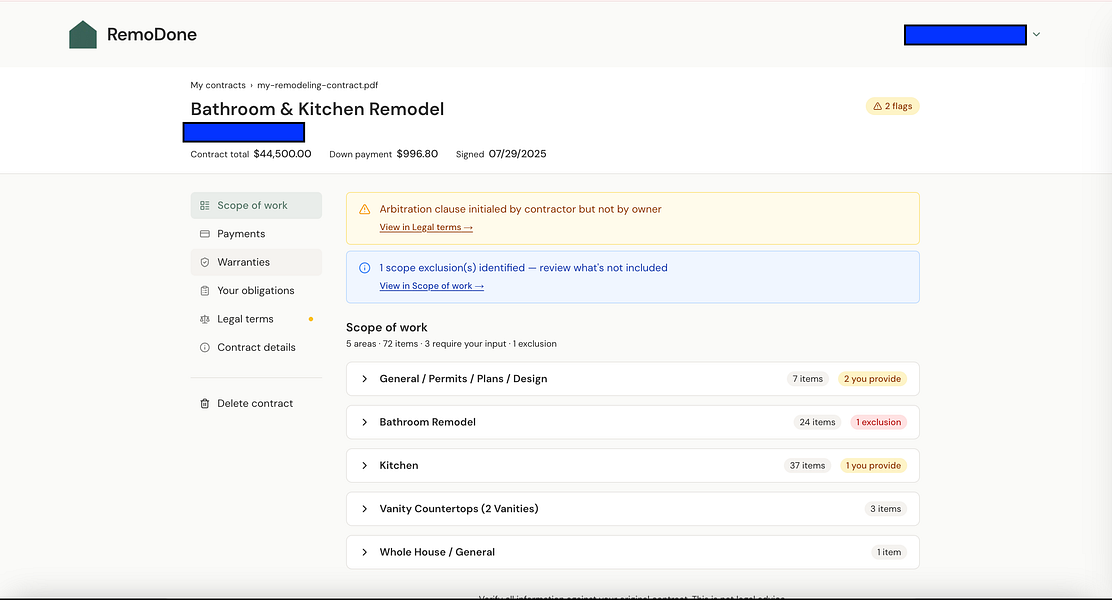Click the 5 areas 72 items summary line
The image size is (1112, 600).
coord(451,344)
